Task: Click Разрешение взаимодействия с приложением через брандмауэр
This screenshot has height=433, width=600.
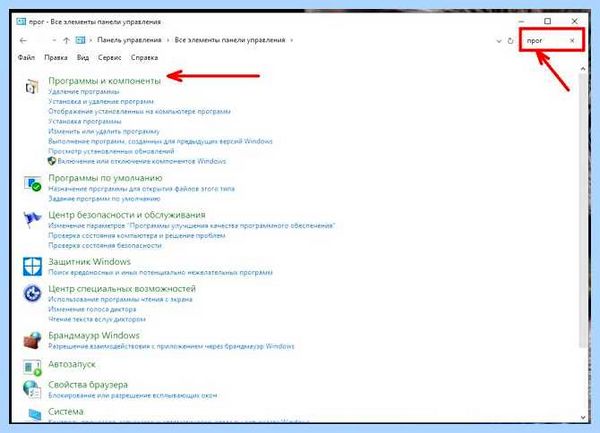Action: pos(171,347)
